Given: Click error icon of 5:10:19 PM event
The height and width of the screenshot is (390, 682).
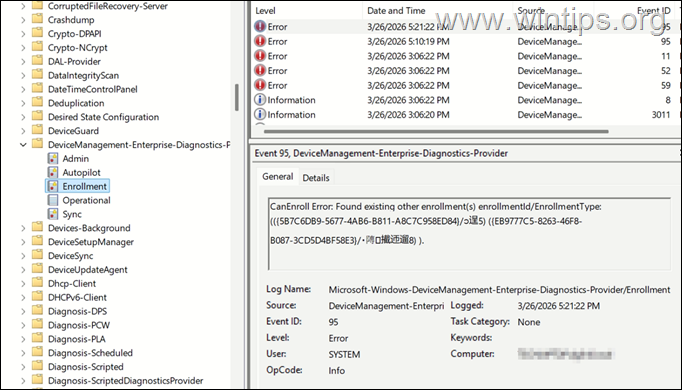Looking at the screenshot, I should click(260, 41).
